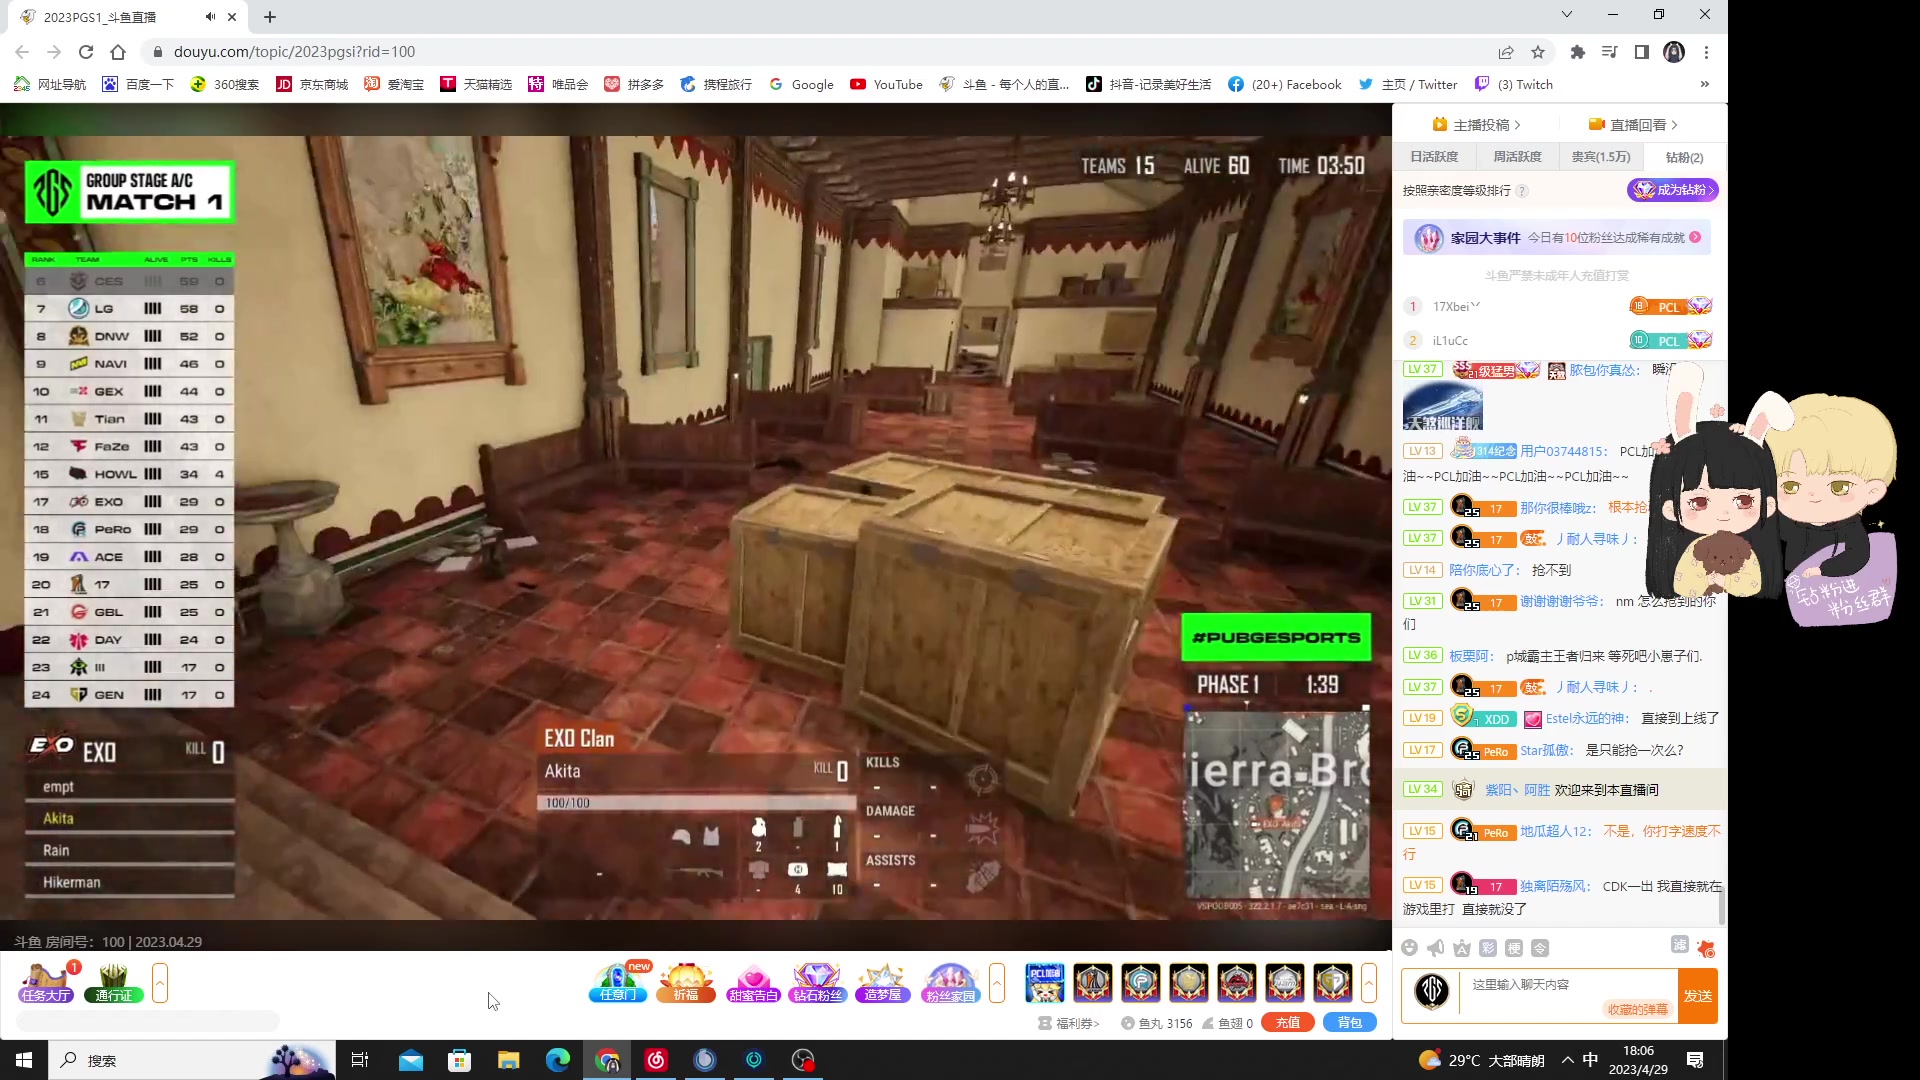Switch to the 日活跃度 tab
Image resolution: width=1920 pixels, height=1080 pixels.
click(1434, 157)
